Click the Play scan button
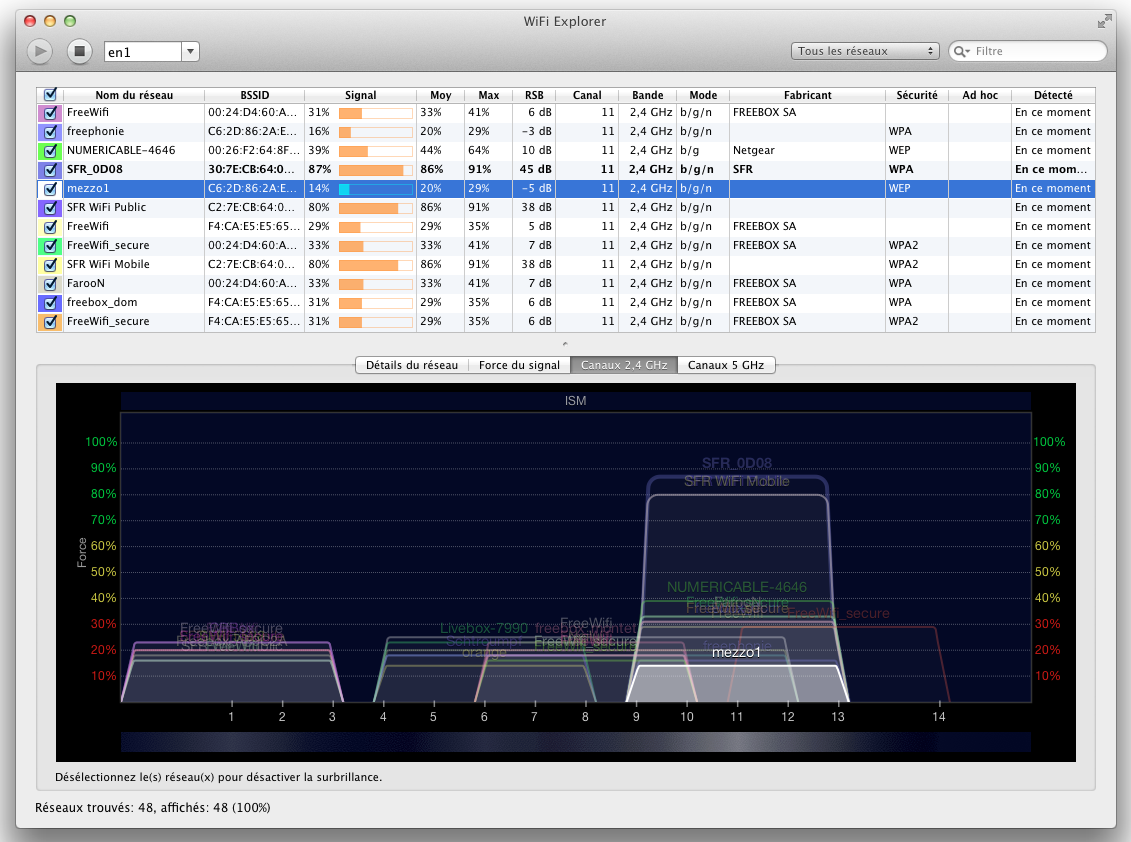 [x=39, y=51]
